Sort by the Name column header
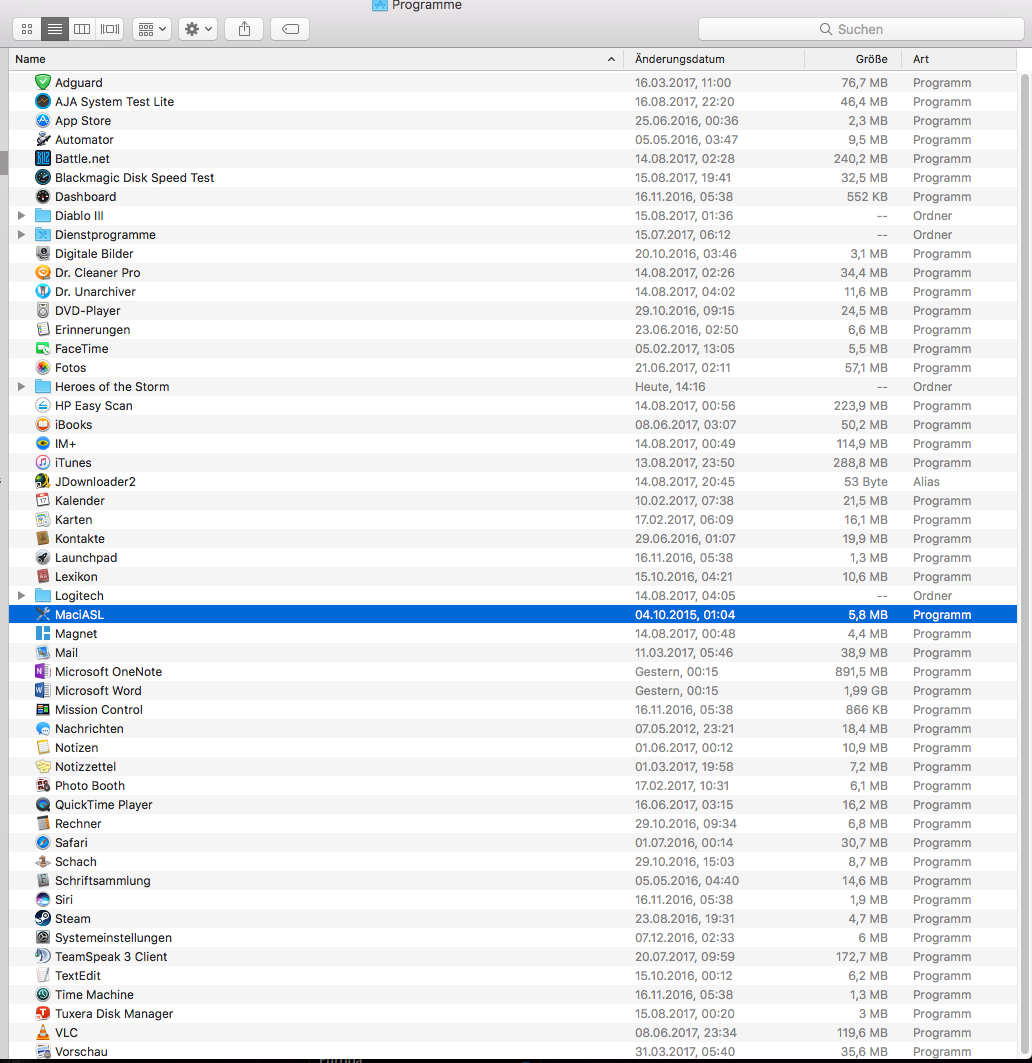The height and width of the screenshot is (1063, 1032). [x=316, y=59]
